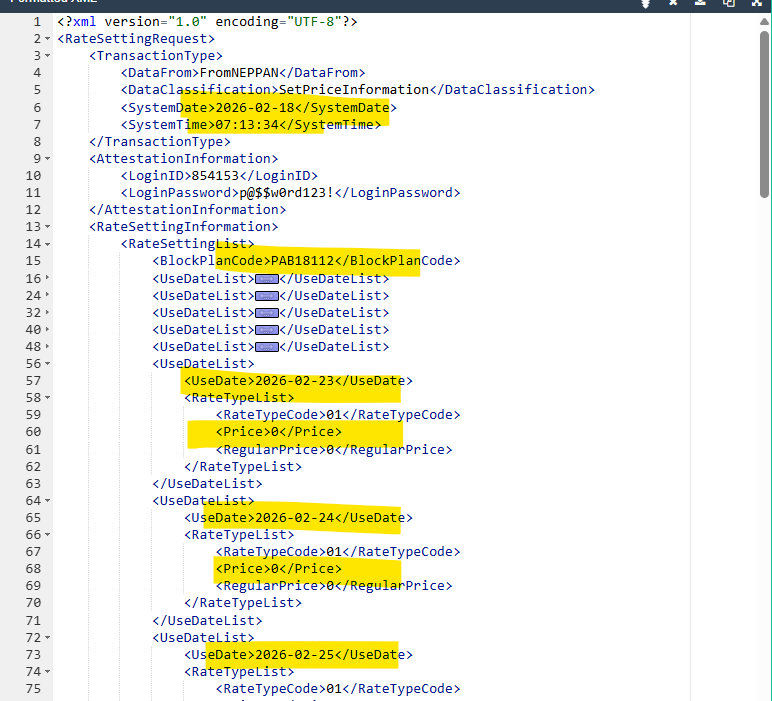Open folded placeholder on line 48 UseDateList
Screen dimensions: 772x701
267,347
